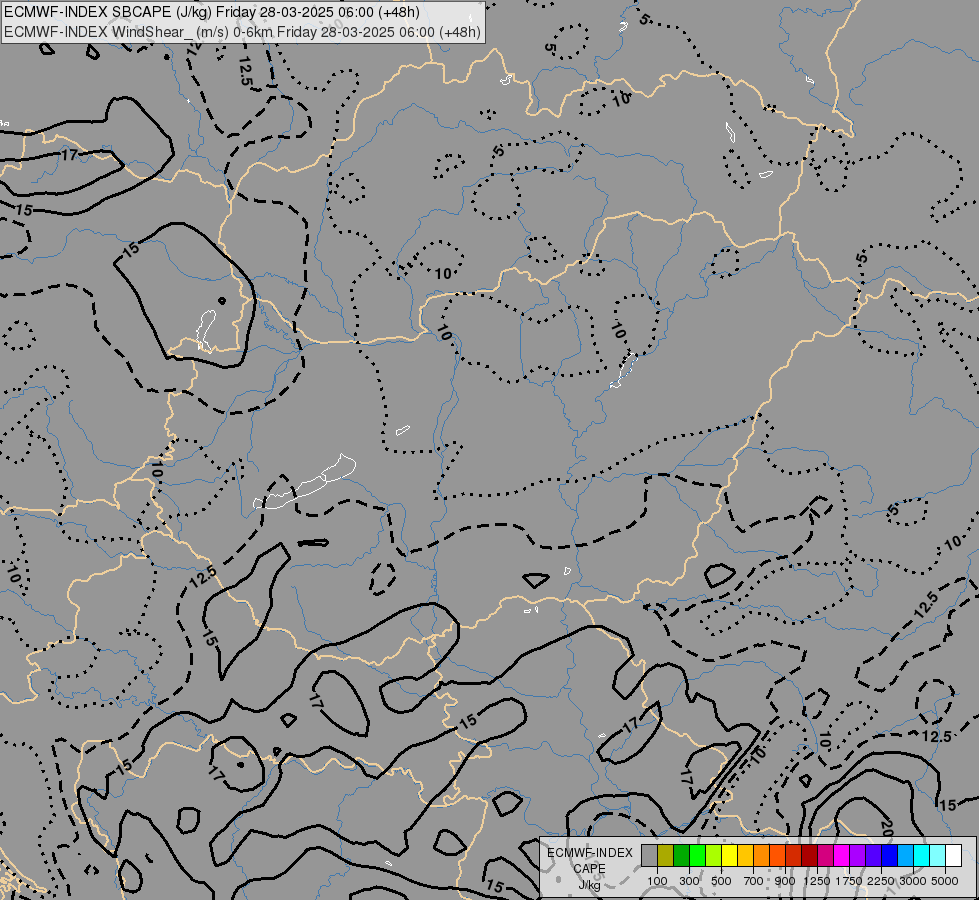Click the pure yellow legend swatch
Screen dimensions: 979x900
(x=730, y=856)
